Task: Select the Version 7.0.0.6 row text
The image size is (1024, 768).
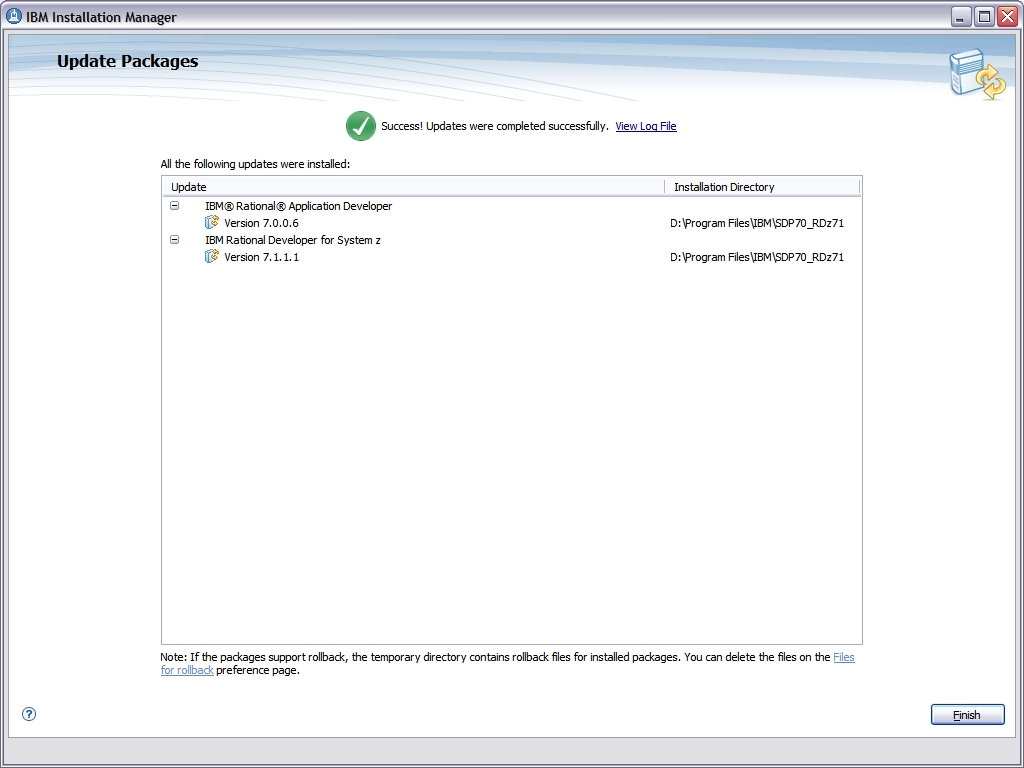Action: (x=261, y=223)
